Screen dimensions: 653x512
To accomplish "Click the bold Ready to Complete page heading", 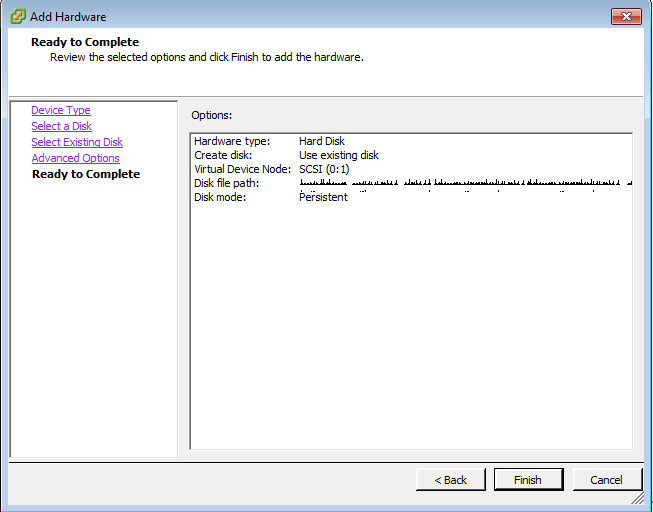I will pyautogui.click(x=85, y=42).
